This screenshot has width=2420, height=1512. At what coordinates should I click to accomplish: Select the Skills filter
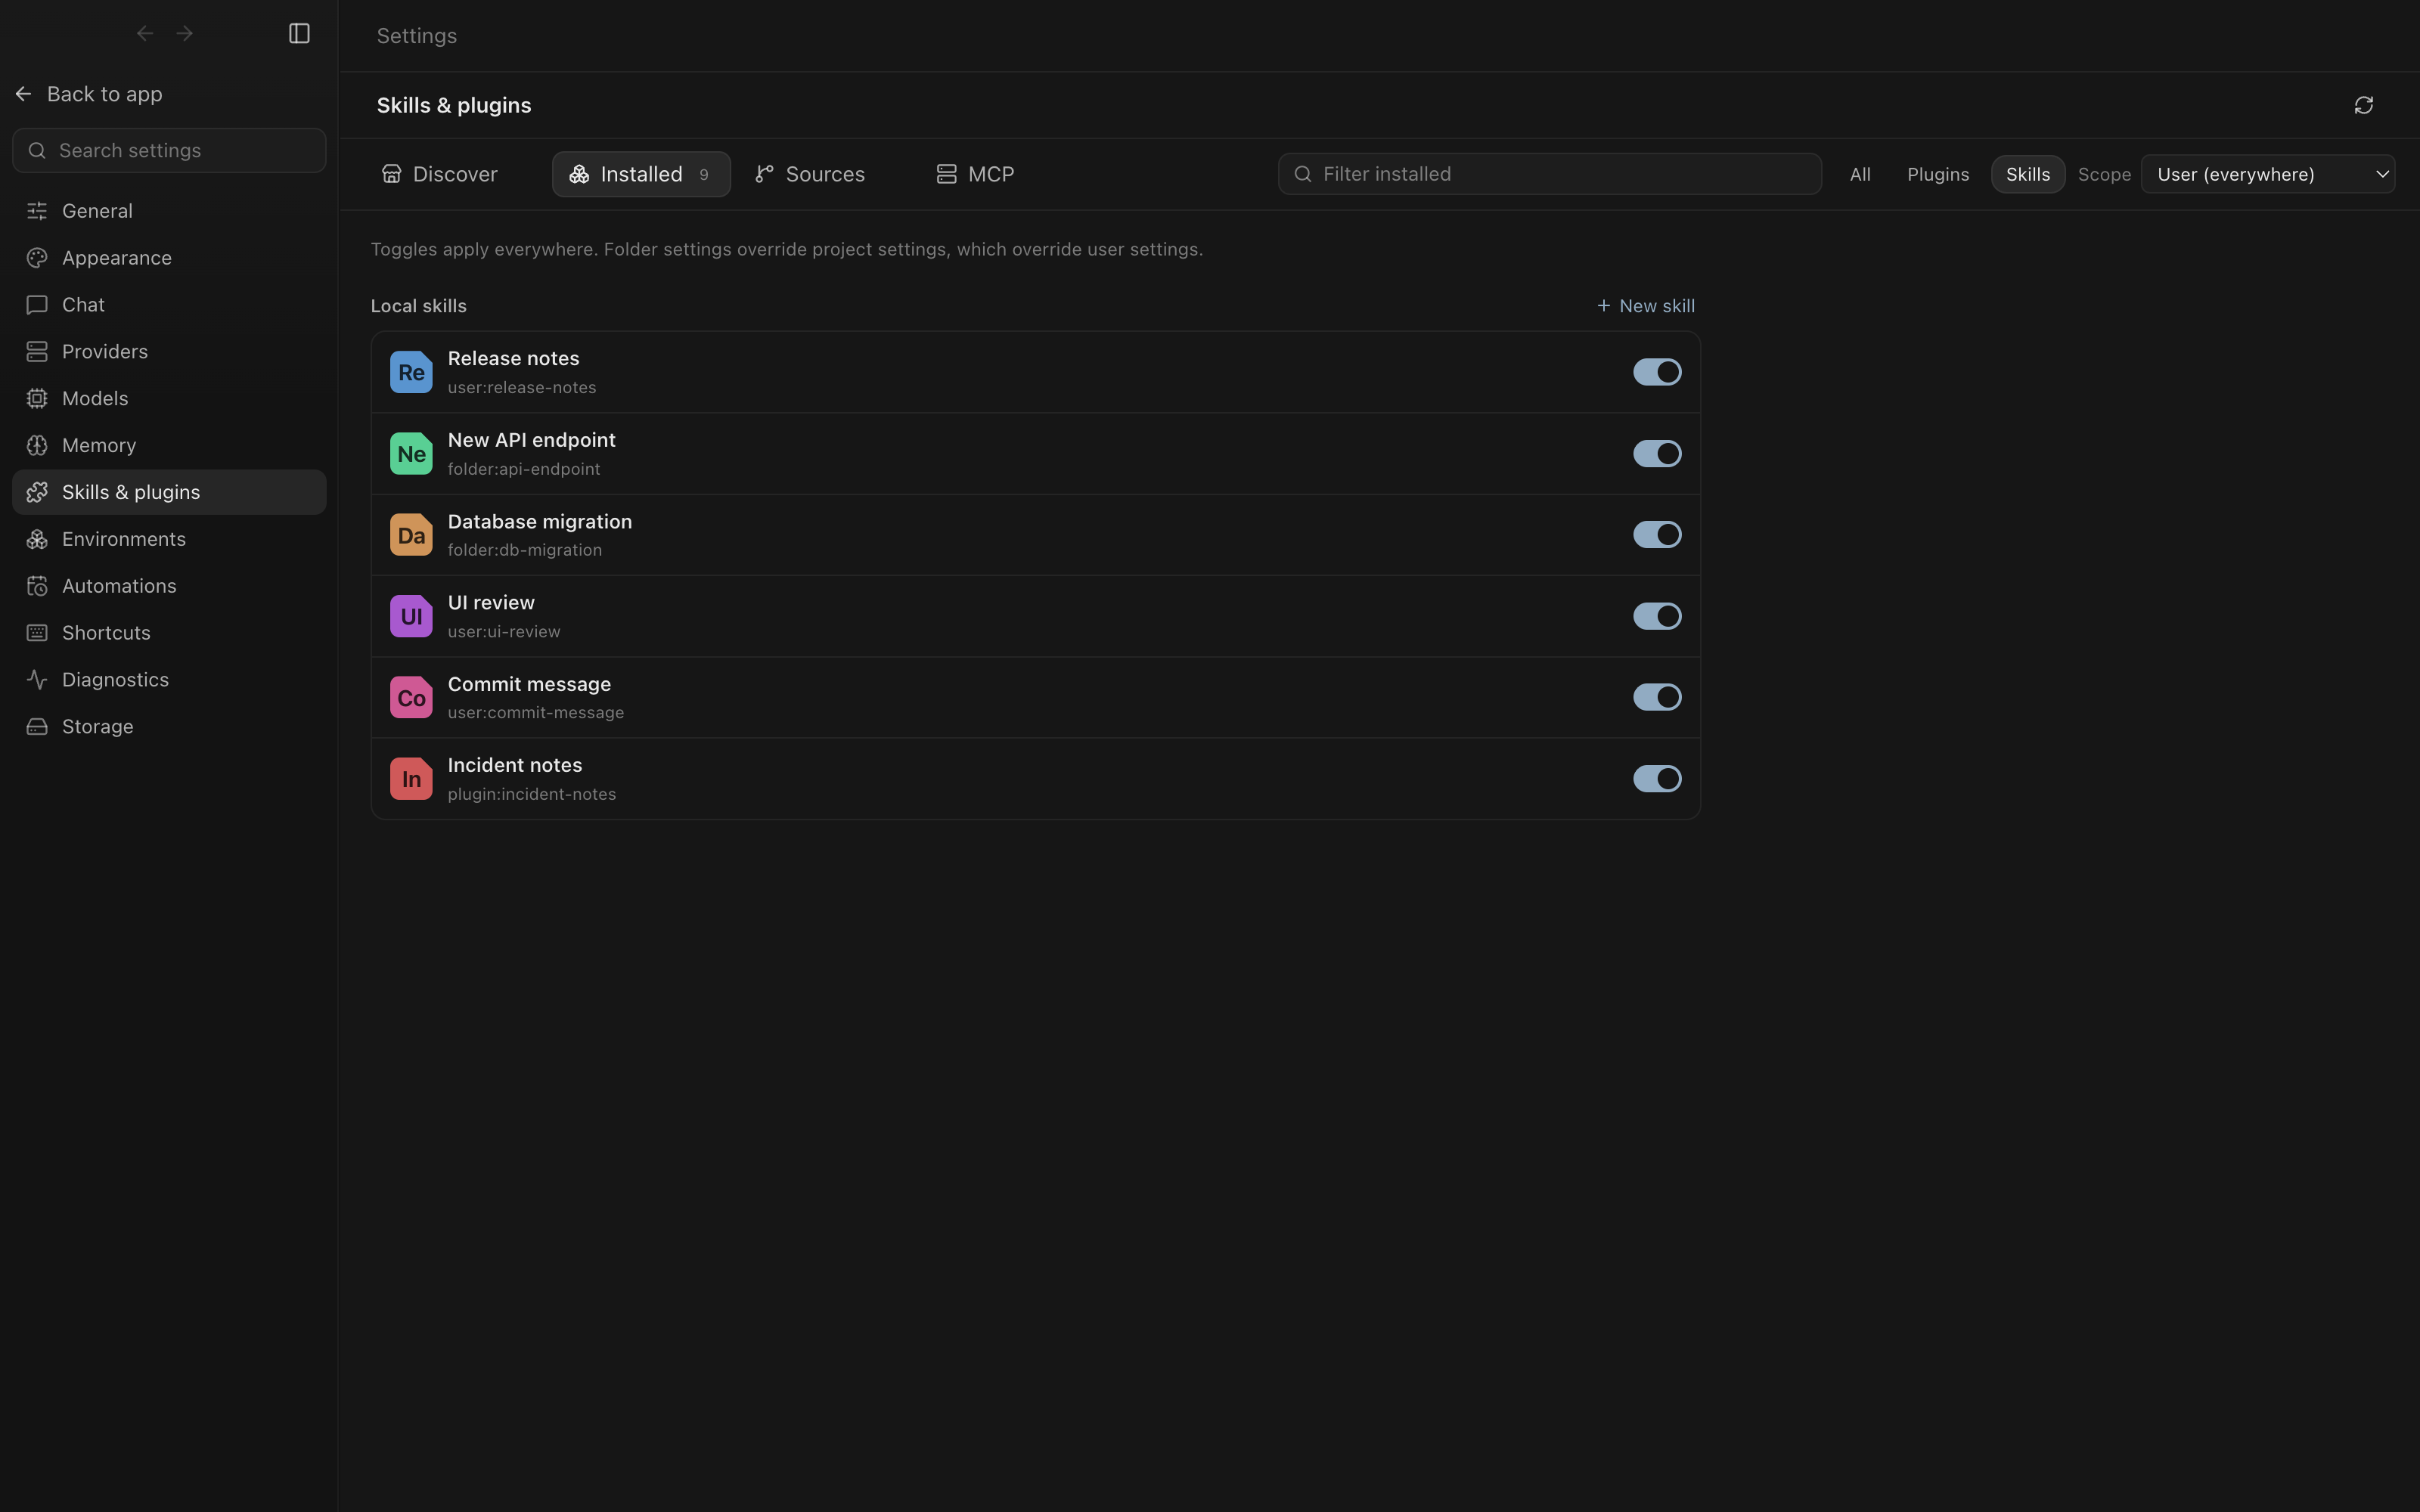(x=2028, y=174)
